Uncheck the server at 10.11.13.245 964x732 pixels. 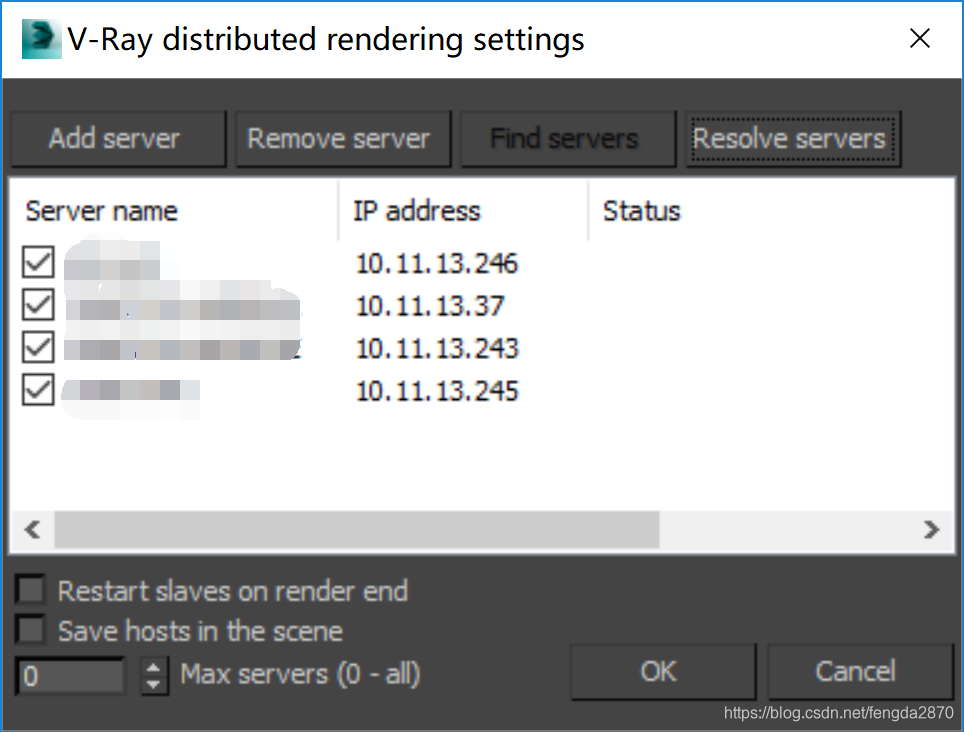pyautogui.click(x=38, y=390)
